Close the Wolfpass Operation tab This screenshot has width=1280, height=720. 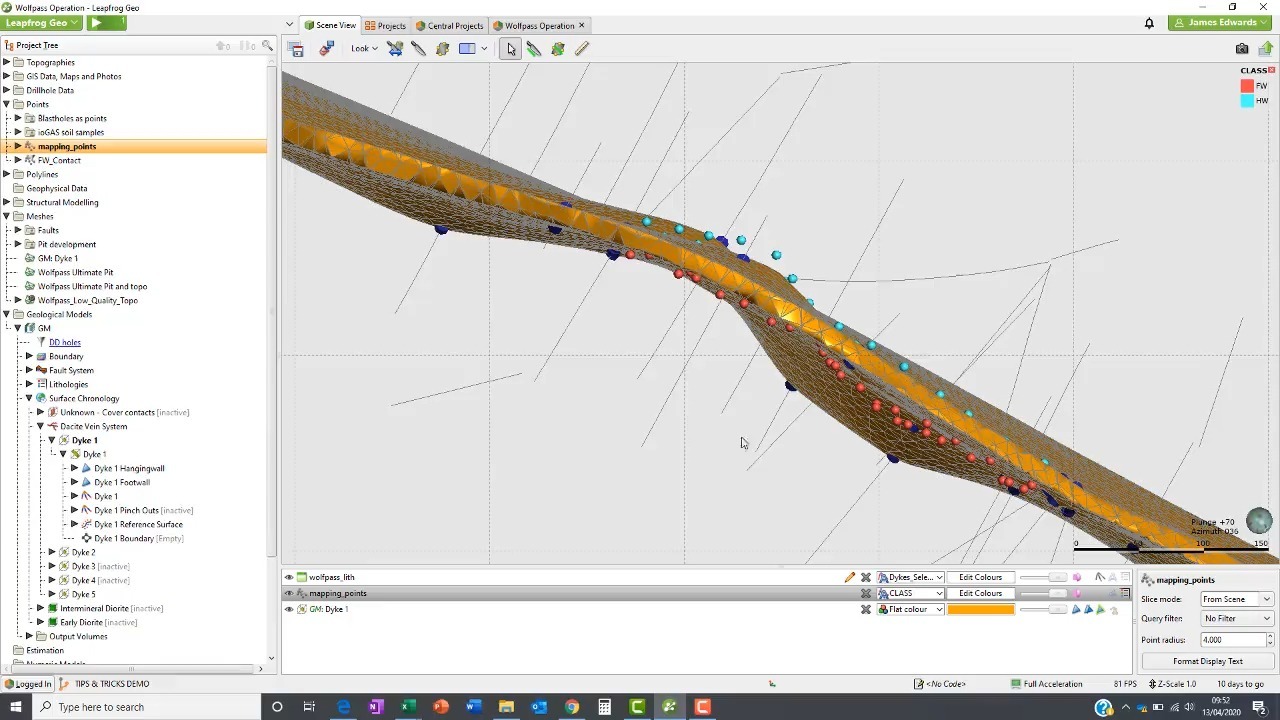point(582,25)
